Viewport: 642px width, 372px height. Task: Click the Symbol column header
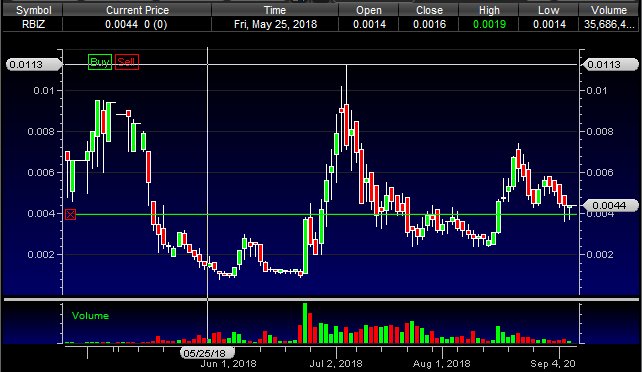click(x=33, y=10)
